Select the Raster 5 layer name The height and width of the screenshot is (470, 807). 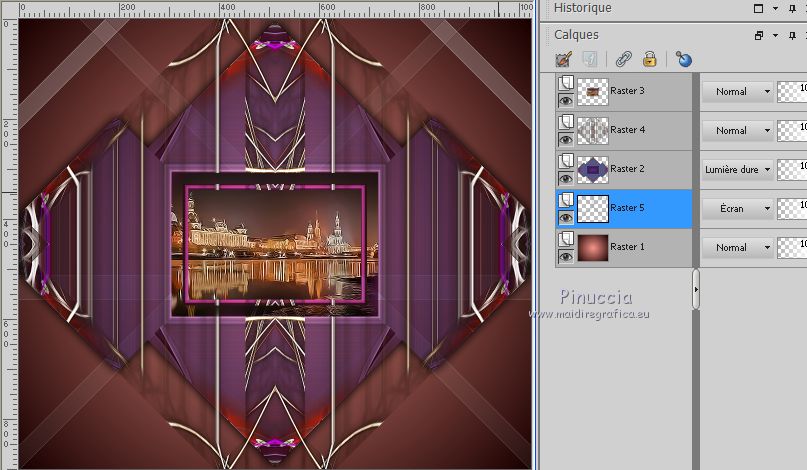click(627, 208)
